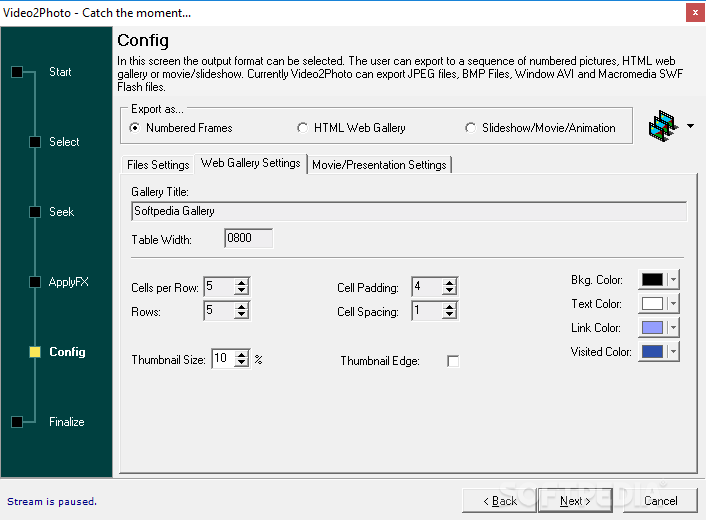
Task: Click the white Text Color swatch
Action: click(x=652, y=304)
